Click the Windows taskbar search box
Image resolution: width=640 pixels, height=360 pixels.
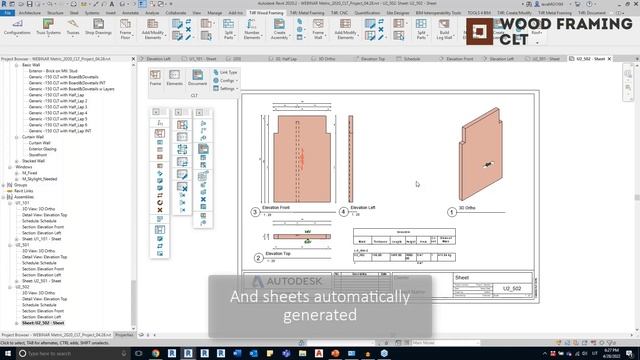[x=73, y=353]
